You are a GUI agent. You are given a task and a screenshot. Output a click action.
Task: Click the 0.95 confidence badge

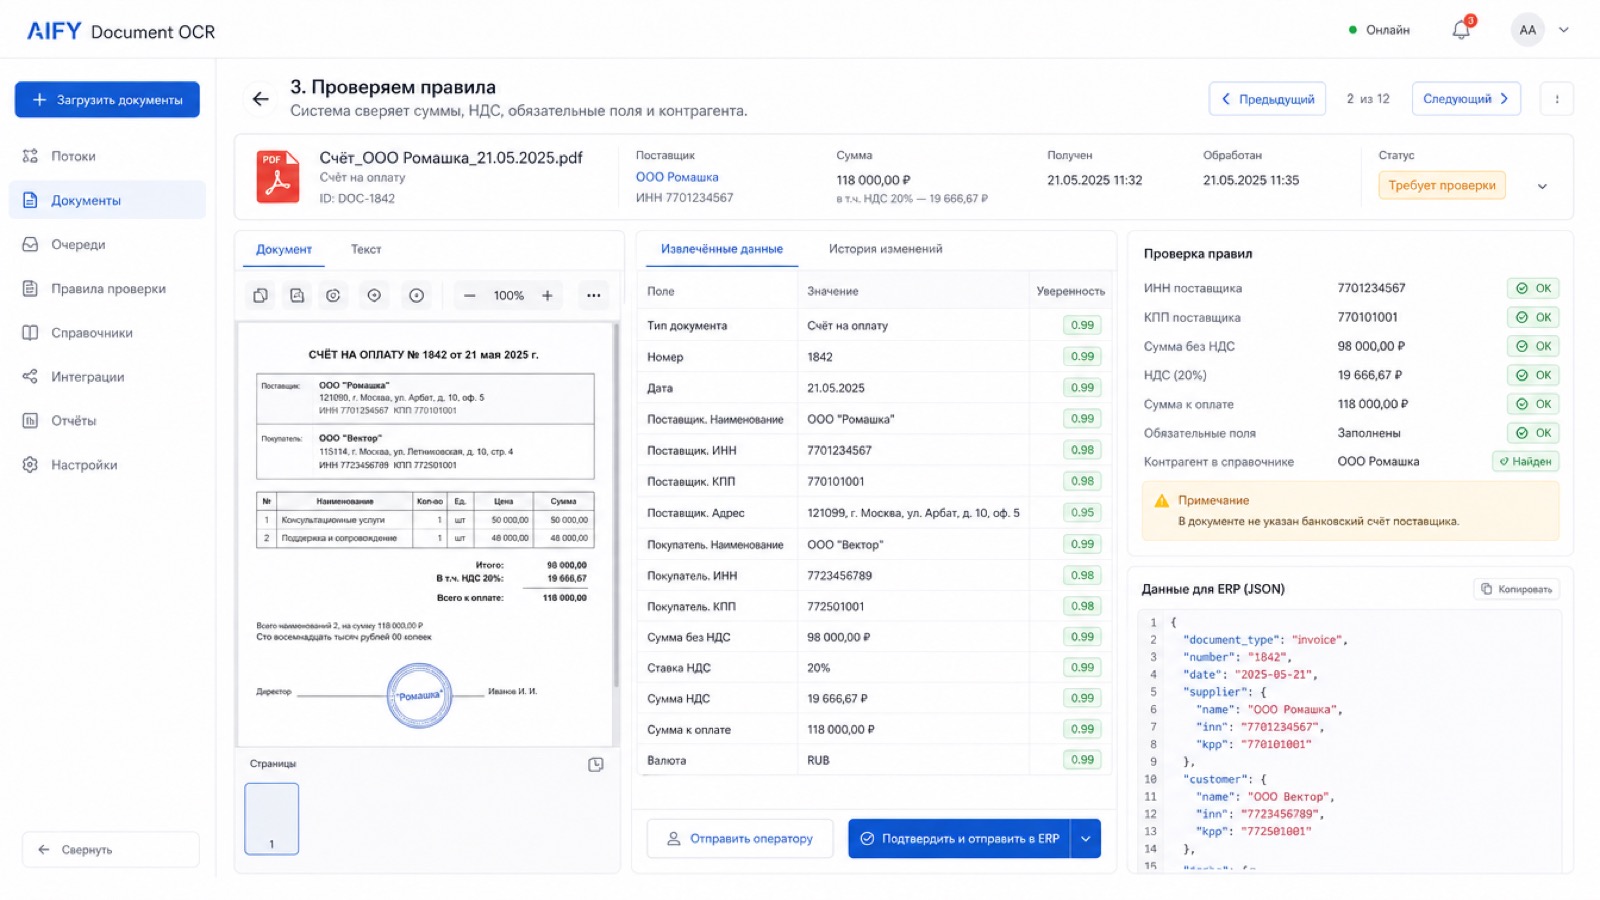pos(1082,513)
